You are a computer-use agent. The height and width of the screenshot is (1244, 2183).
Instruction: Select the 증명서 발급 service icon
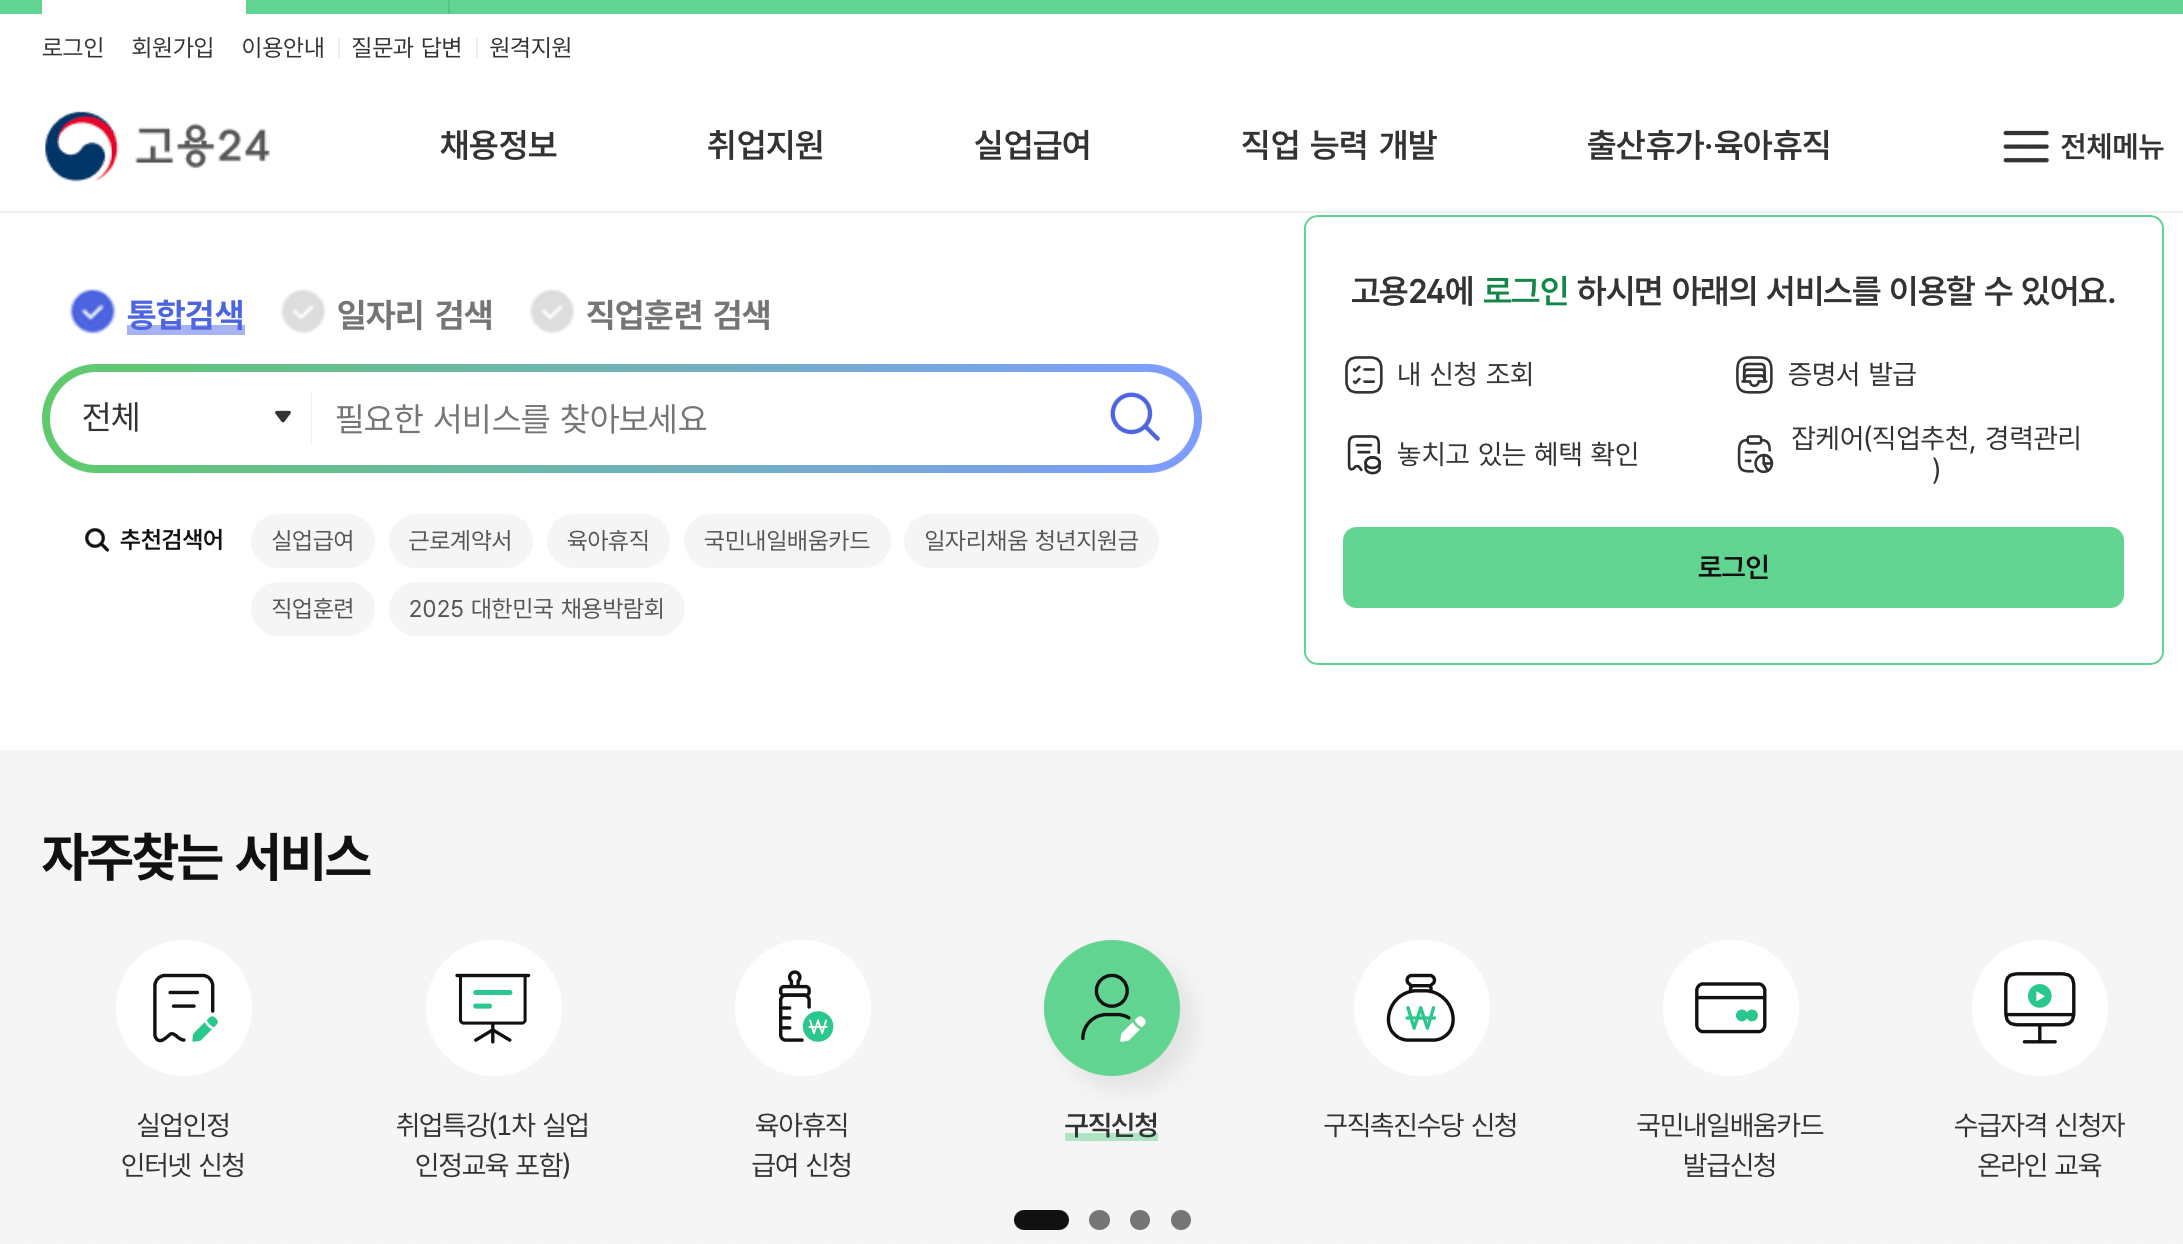point(1753,374)
